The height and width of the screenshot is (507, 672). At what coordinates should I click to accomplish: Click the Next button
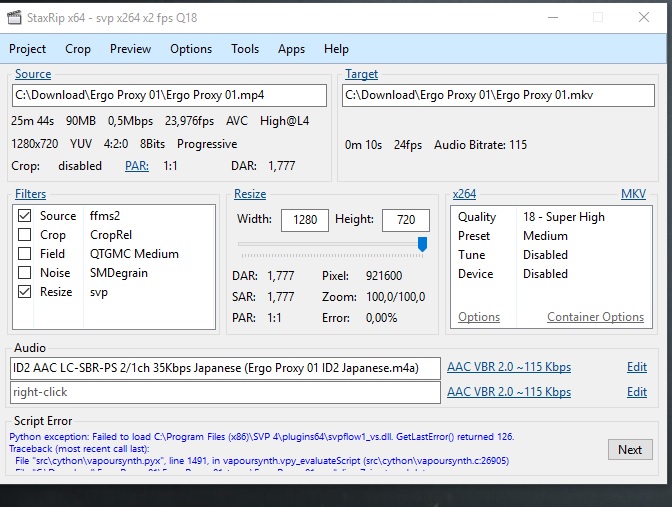(x=629, y=449)
